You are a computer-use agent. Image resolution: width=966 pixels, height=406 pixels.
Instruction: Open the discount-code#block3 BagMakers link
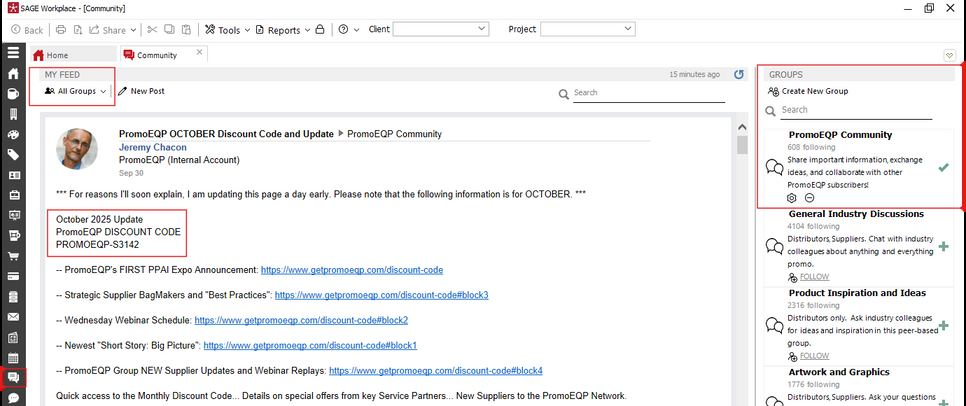pyautogui.click(x=381, y=295)
